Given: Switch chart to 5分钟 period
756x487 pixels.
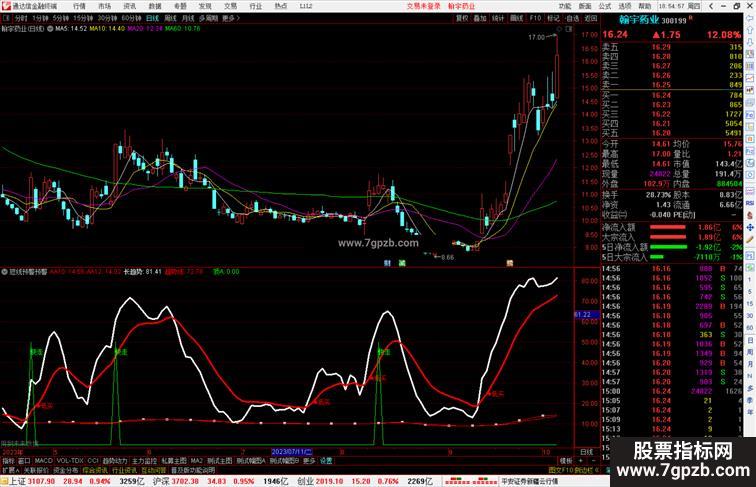Looking at the screenshot, I should [x=61, y=18].
